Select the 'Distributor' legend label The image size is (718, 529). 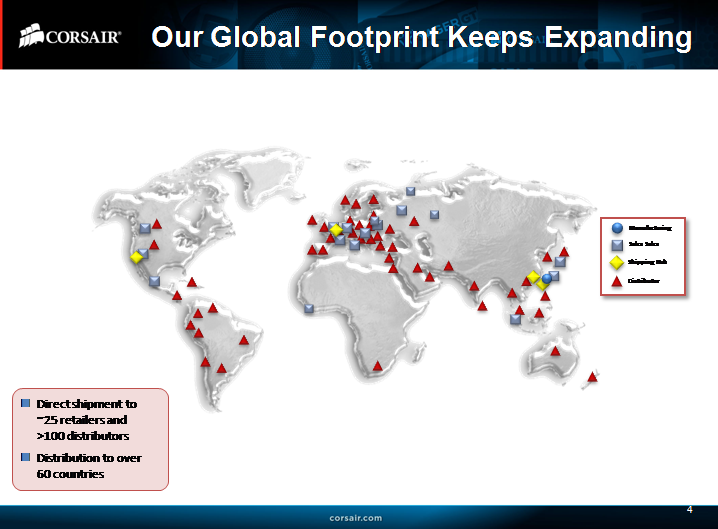[x=644, y=281]
